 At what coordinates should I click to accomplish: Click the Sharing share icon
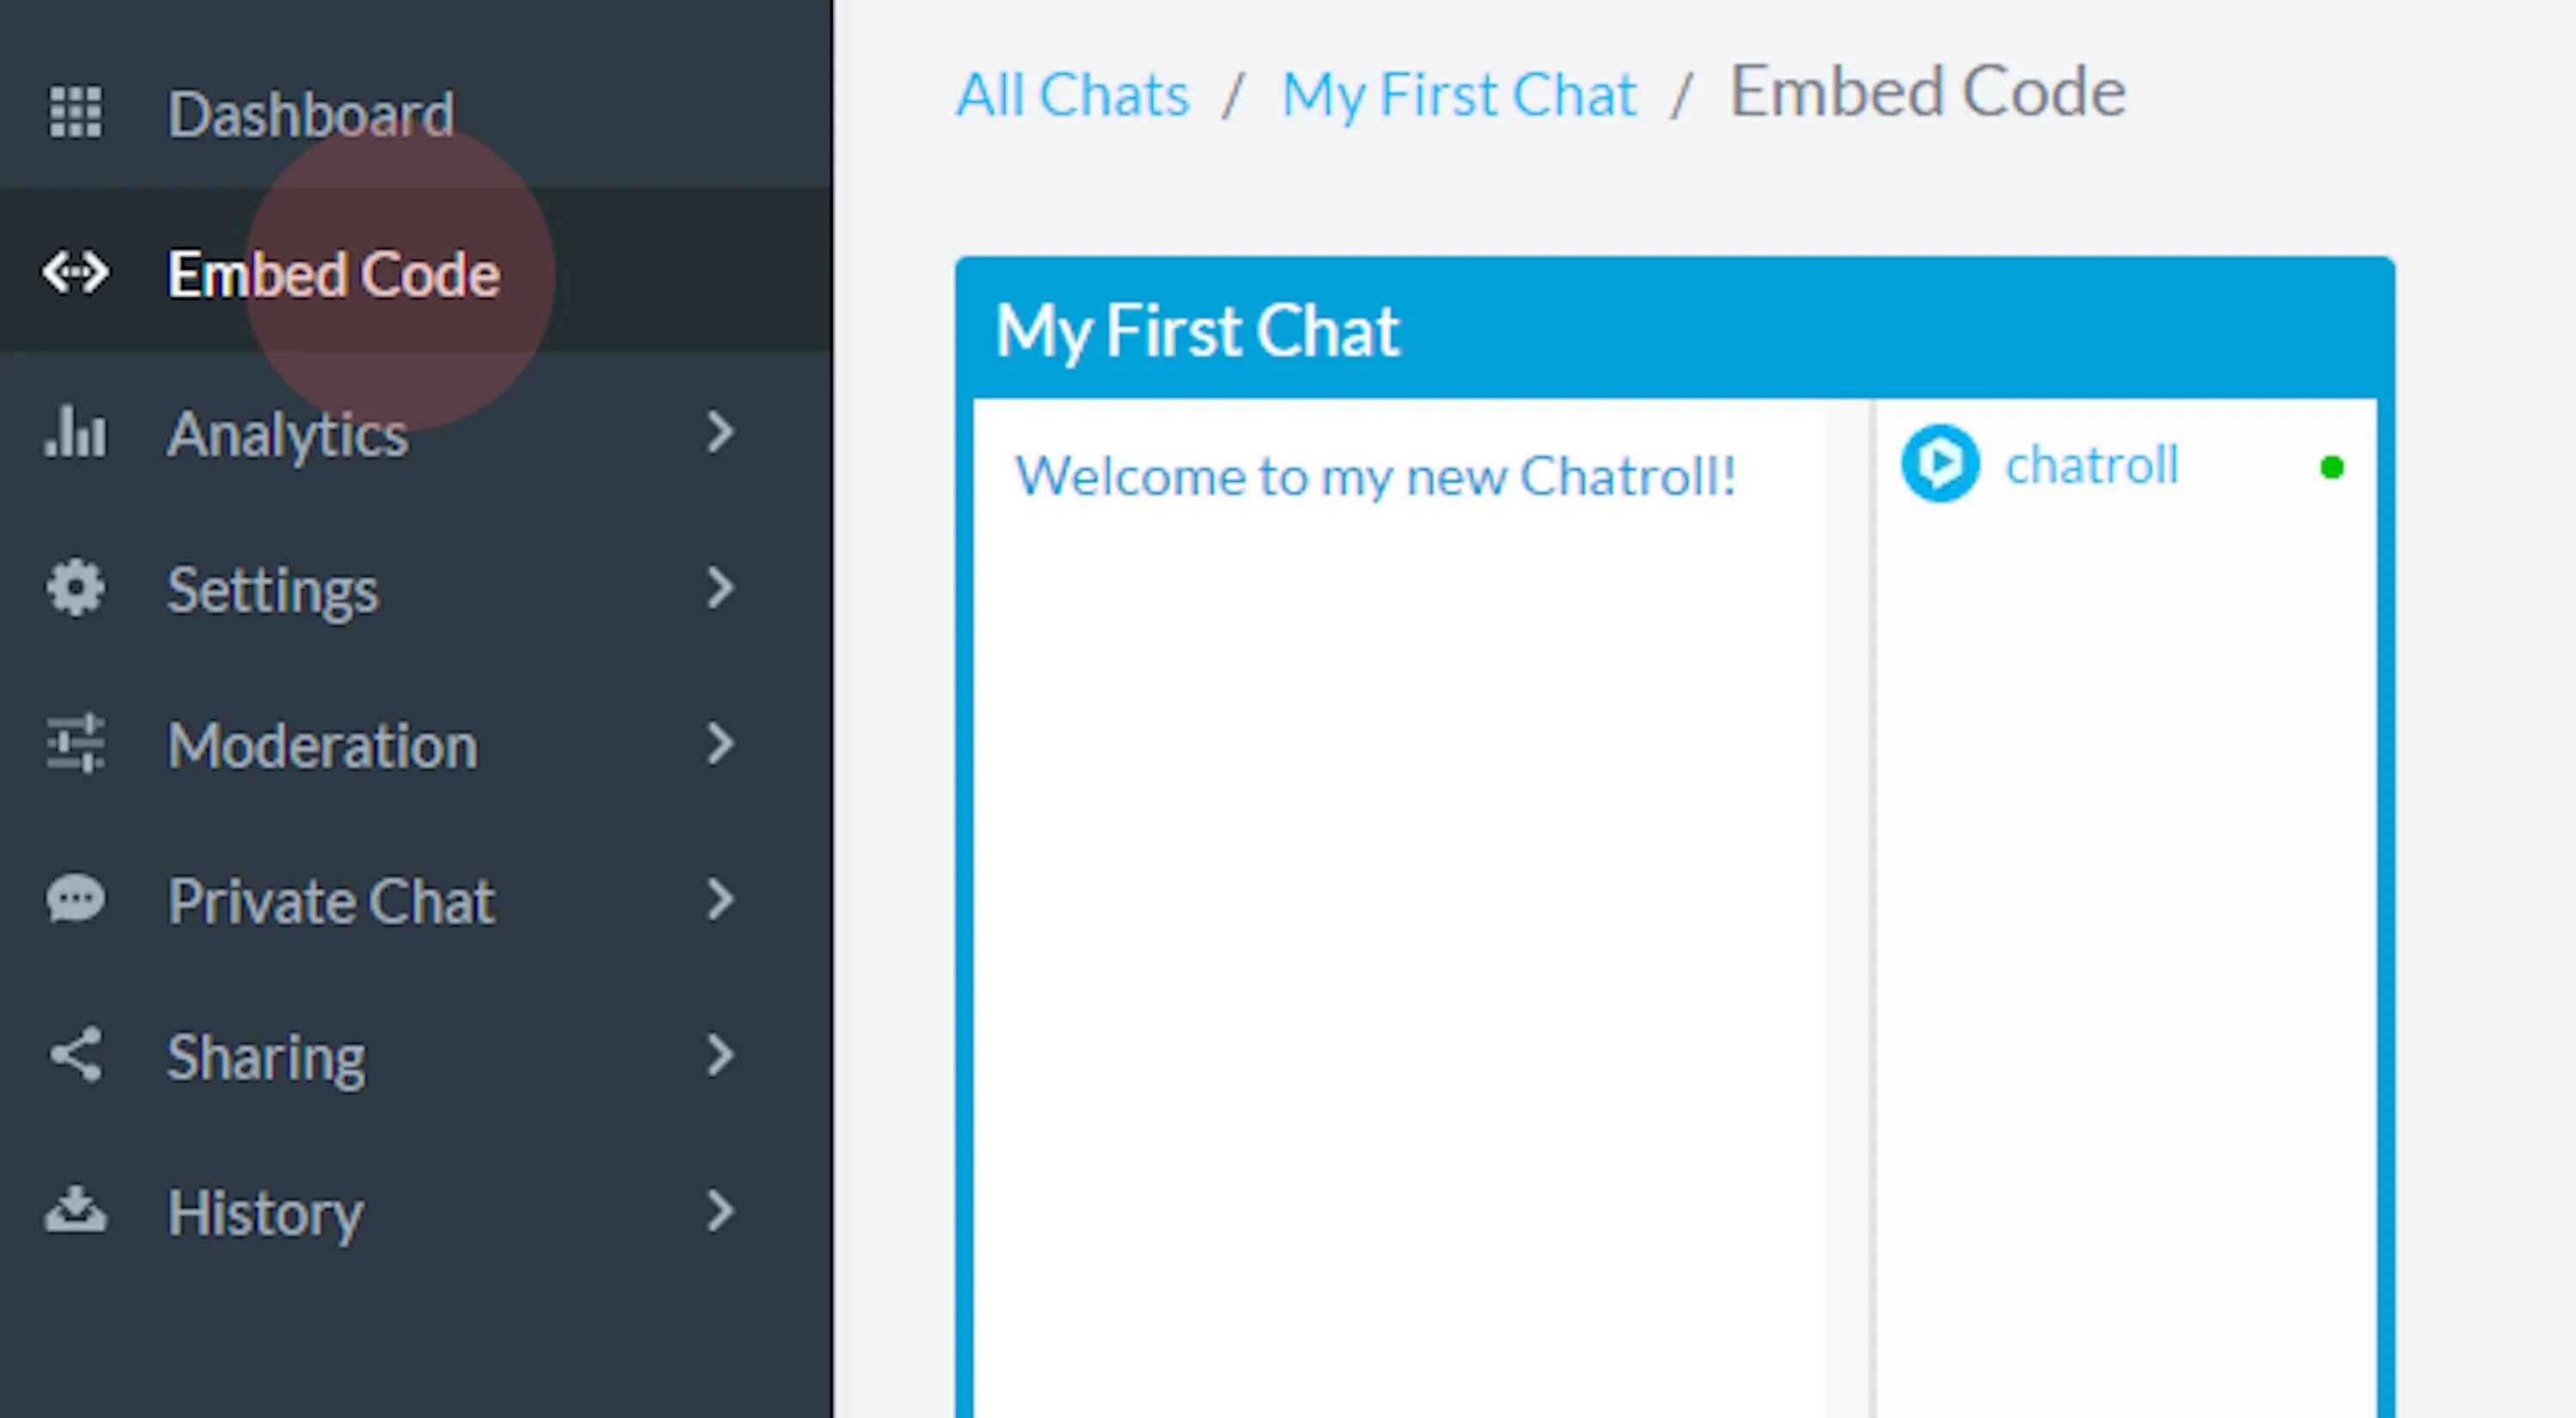75,1055
